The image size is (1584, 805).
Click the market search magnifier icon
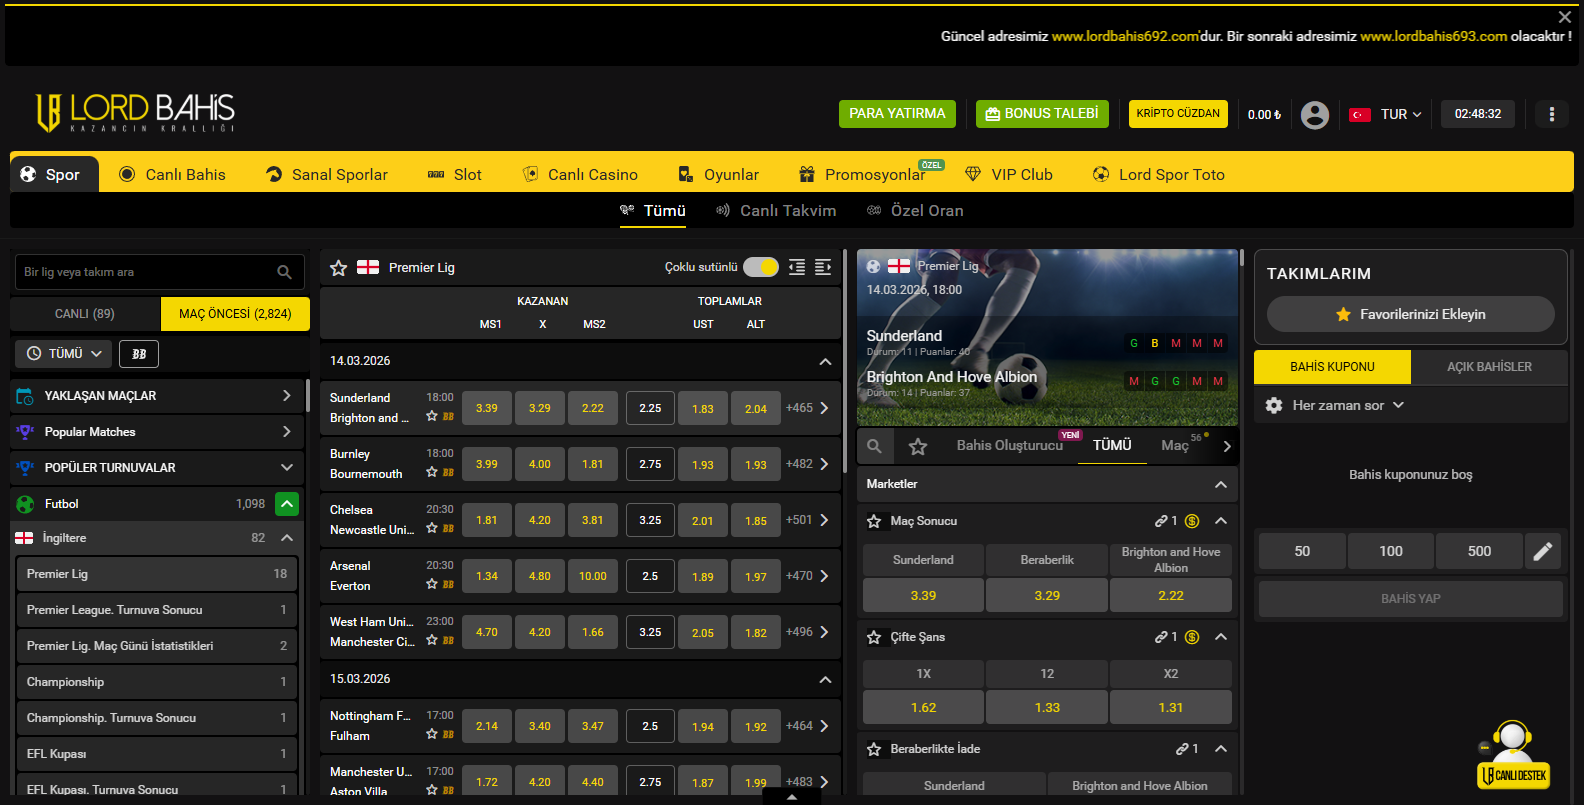(874, 446)
